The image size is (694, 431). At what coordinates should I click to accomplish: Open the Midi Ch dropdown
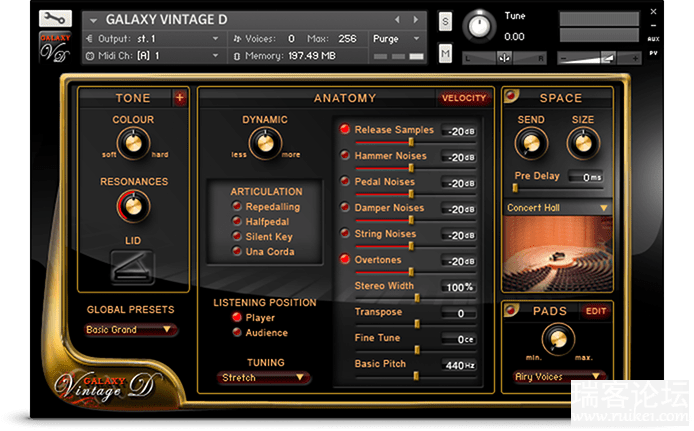pyautogui.click(x=154, y=56)
